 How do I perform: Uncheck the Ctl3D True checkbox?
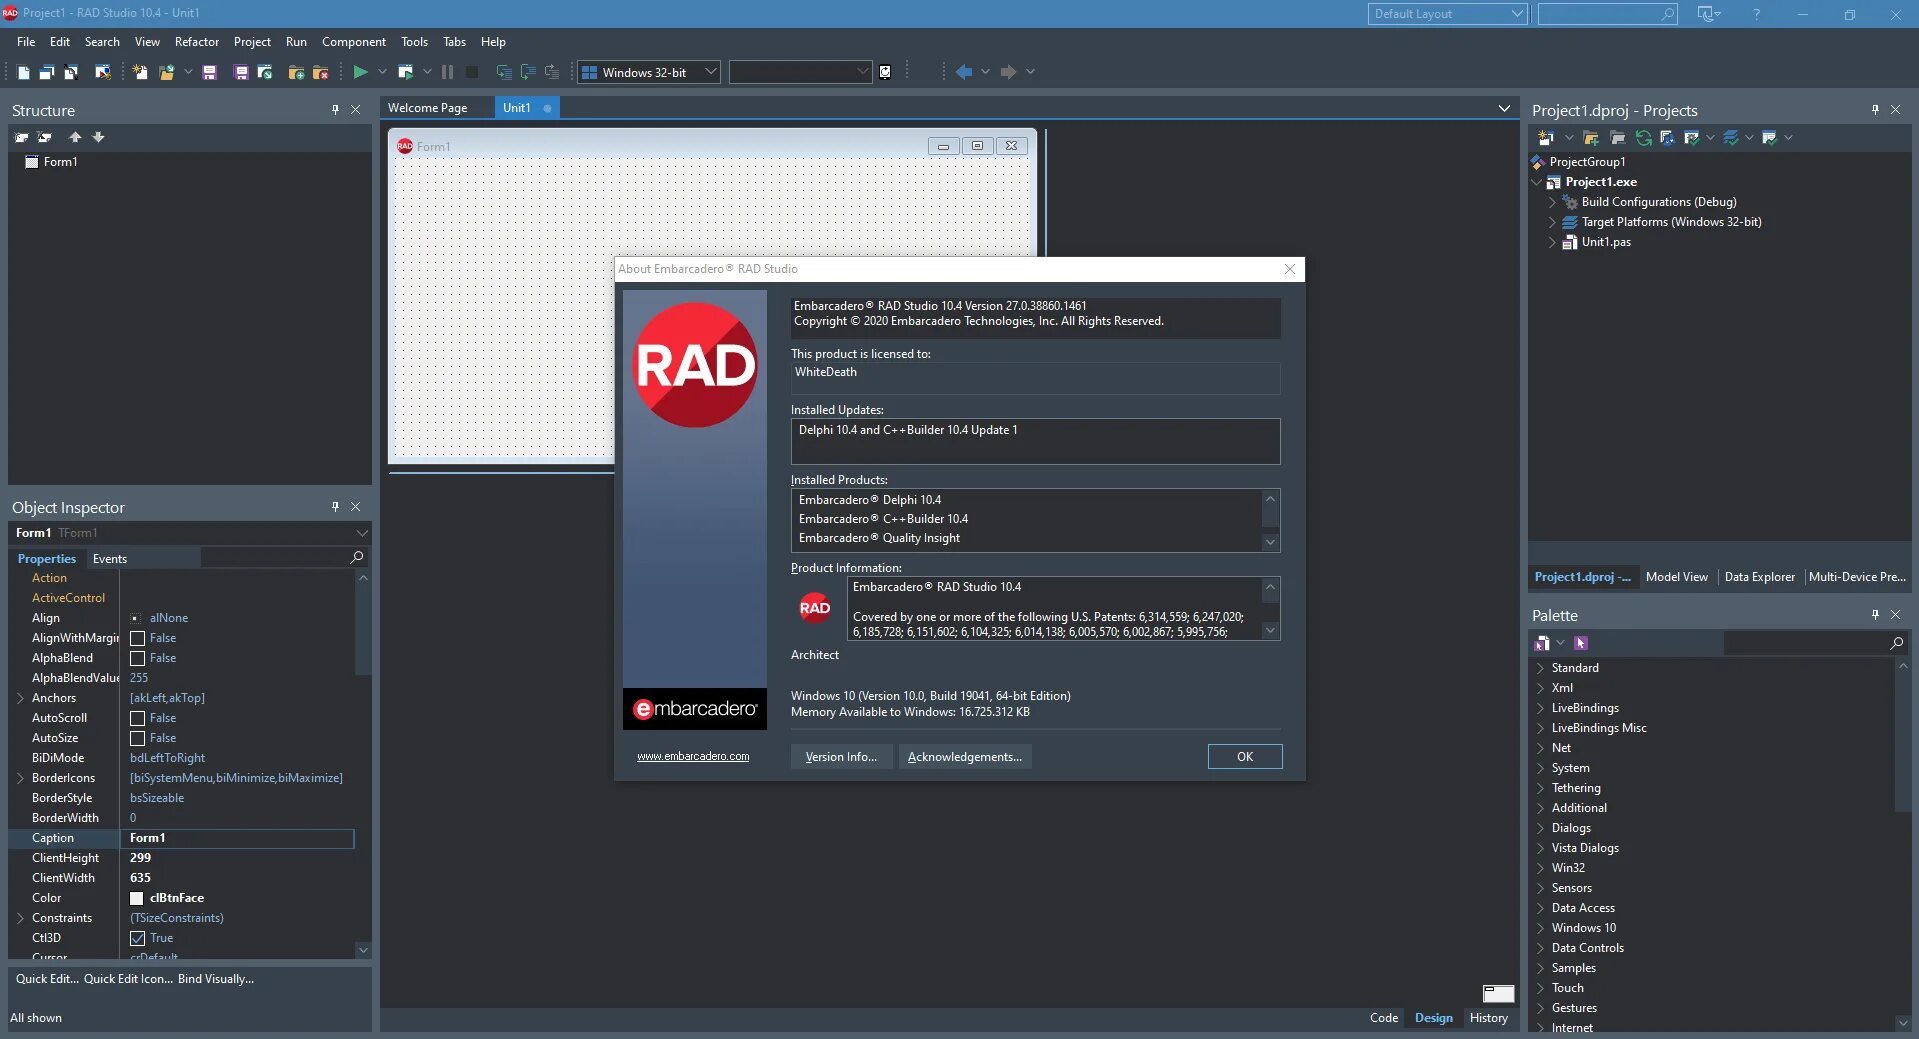point(138,938)
